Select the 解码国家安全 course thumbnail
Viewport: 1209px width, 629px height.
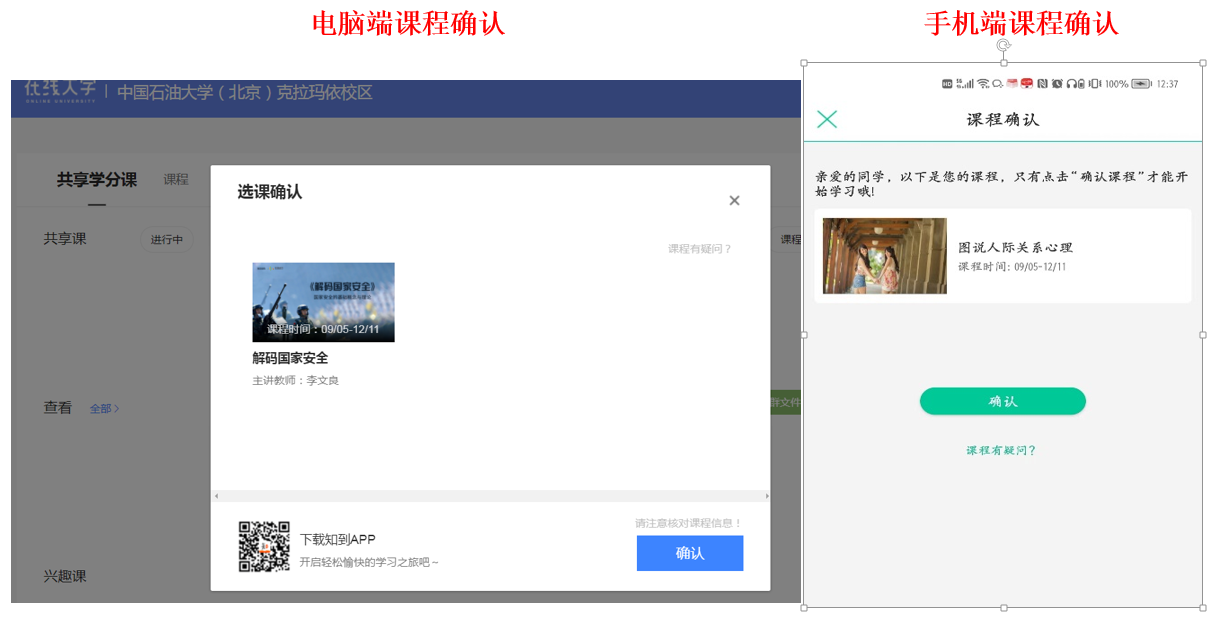323,302
